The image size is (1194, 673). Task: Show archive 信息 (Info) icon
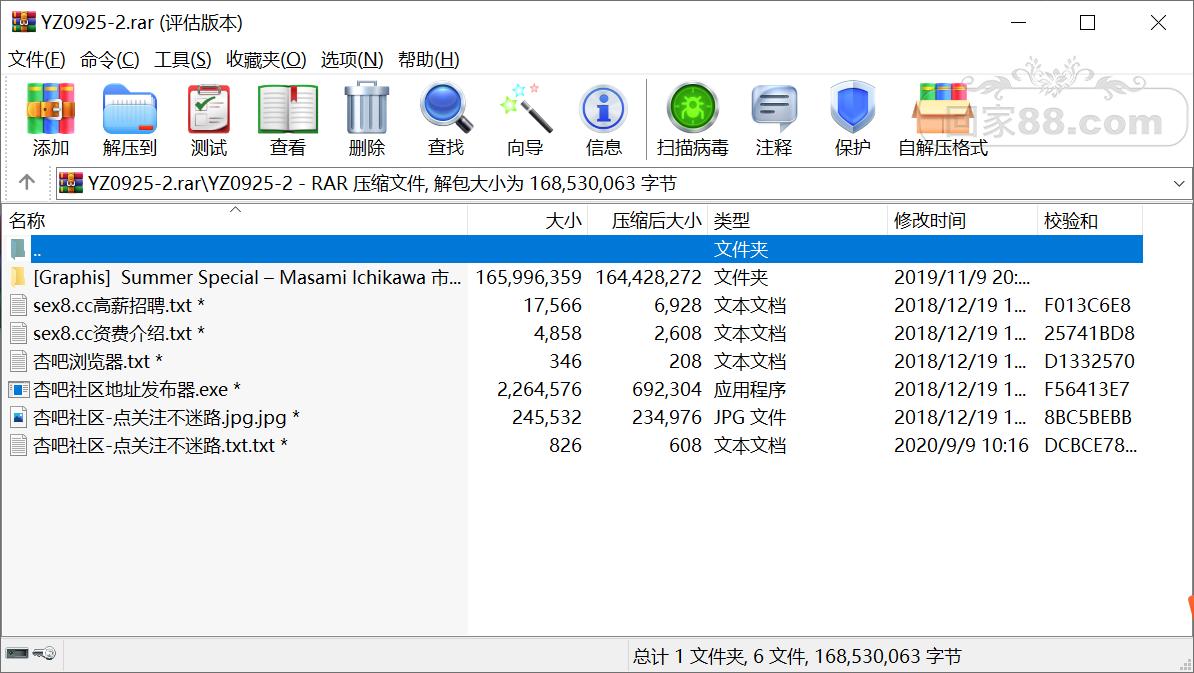tap(603, 119)
